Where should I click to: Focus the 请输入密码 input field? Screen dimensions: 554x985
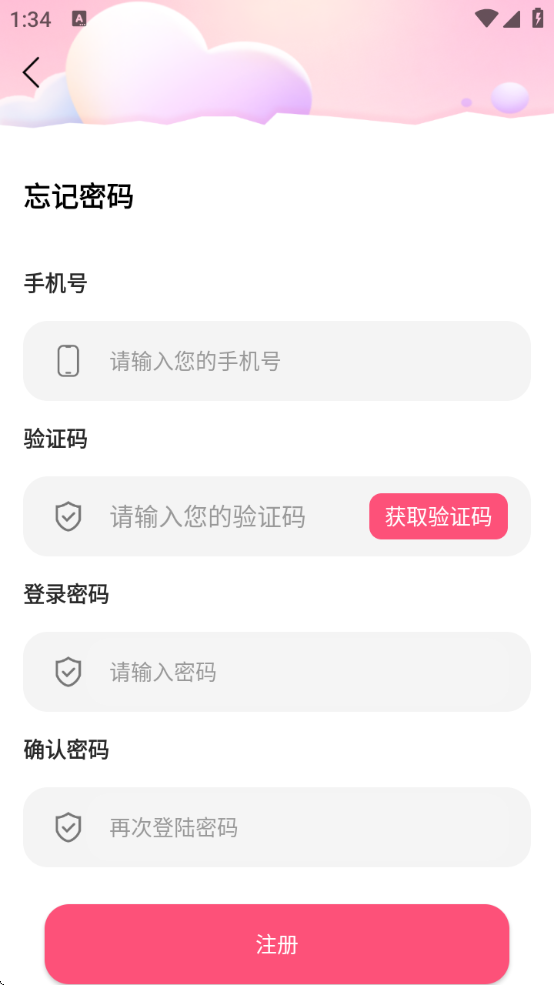[277, 672]
